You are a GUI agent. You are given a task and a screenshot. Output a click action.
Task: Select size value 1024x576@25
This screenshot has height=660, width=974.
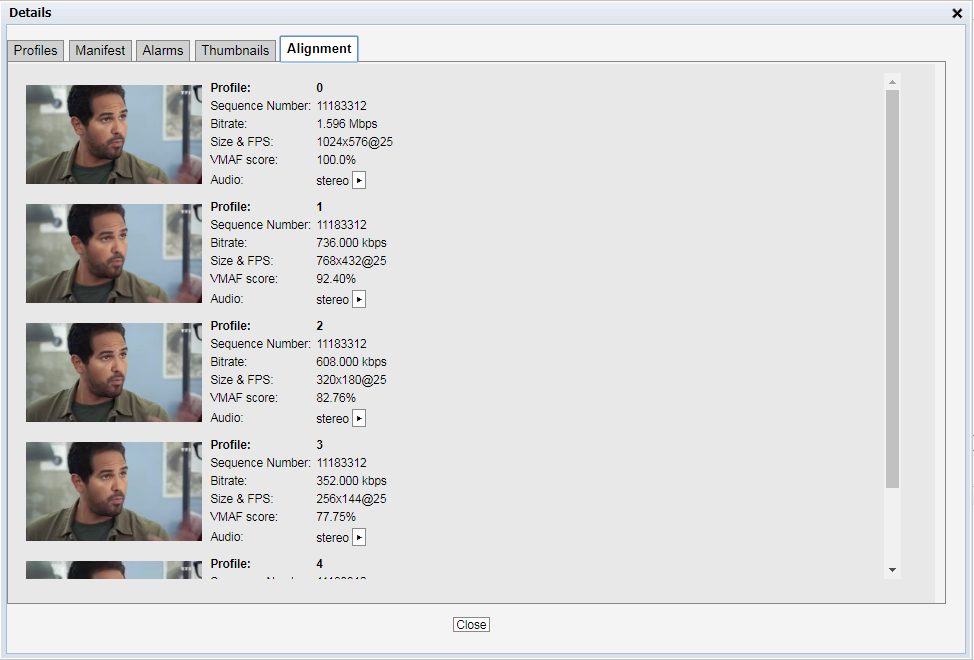pos(355,142)
